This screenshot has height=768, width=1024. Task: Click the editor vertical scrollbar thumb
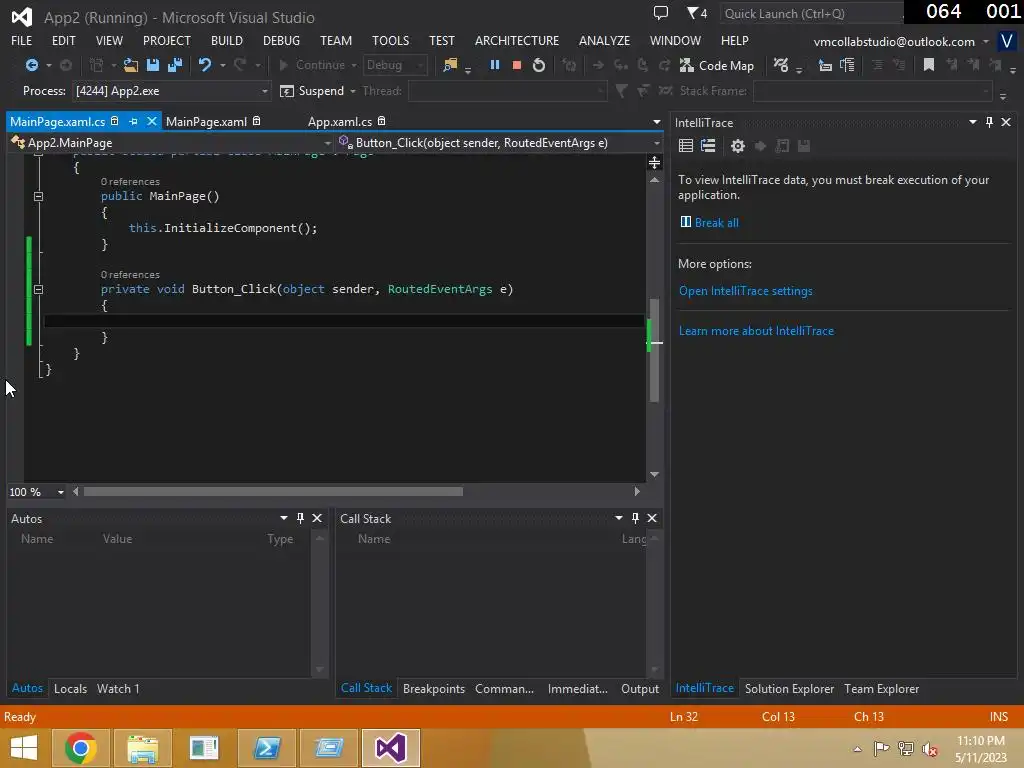(x=654, y=350)
